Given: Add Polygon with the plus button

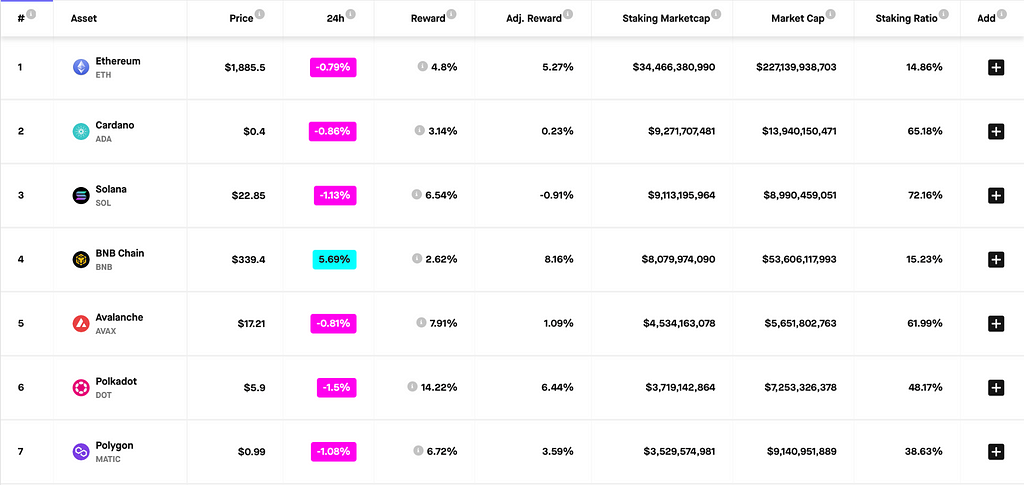Looking at the screenshot, I should pyautogui.click(x=995, y=451).
